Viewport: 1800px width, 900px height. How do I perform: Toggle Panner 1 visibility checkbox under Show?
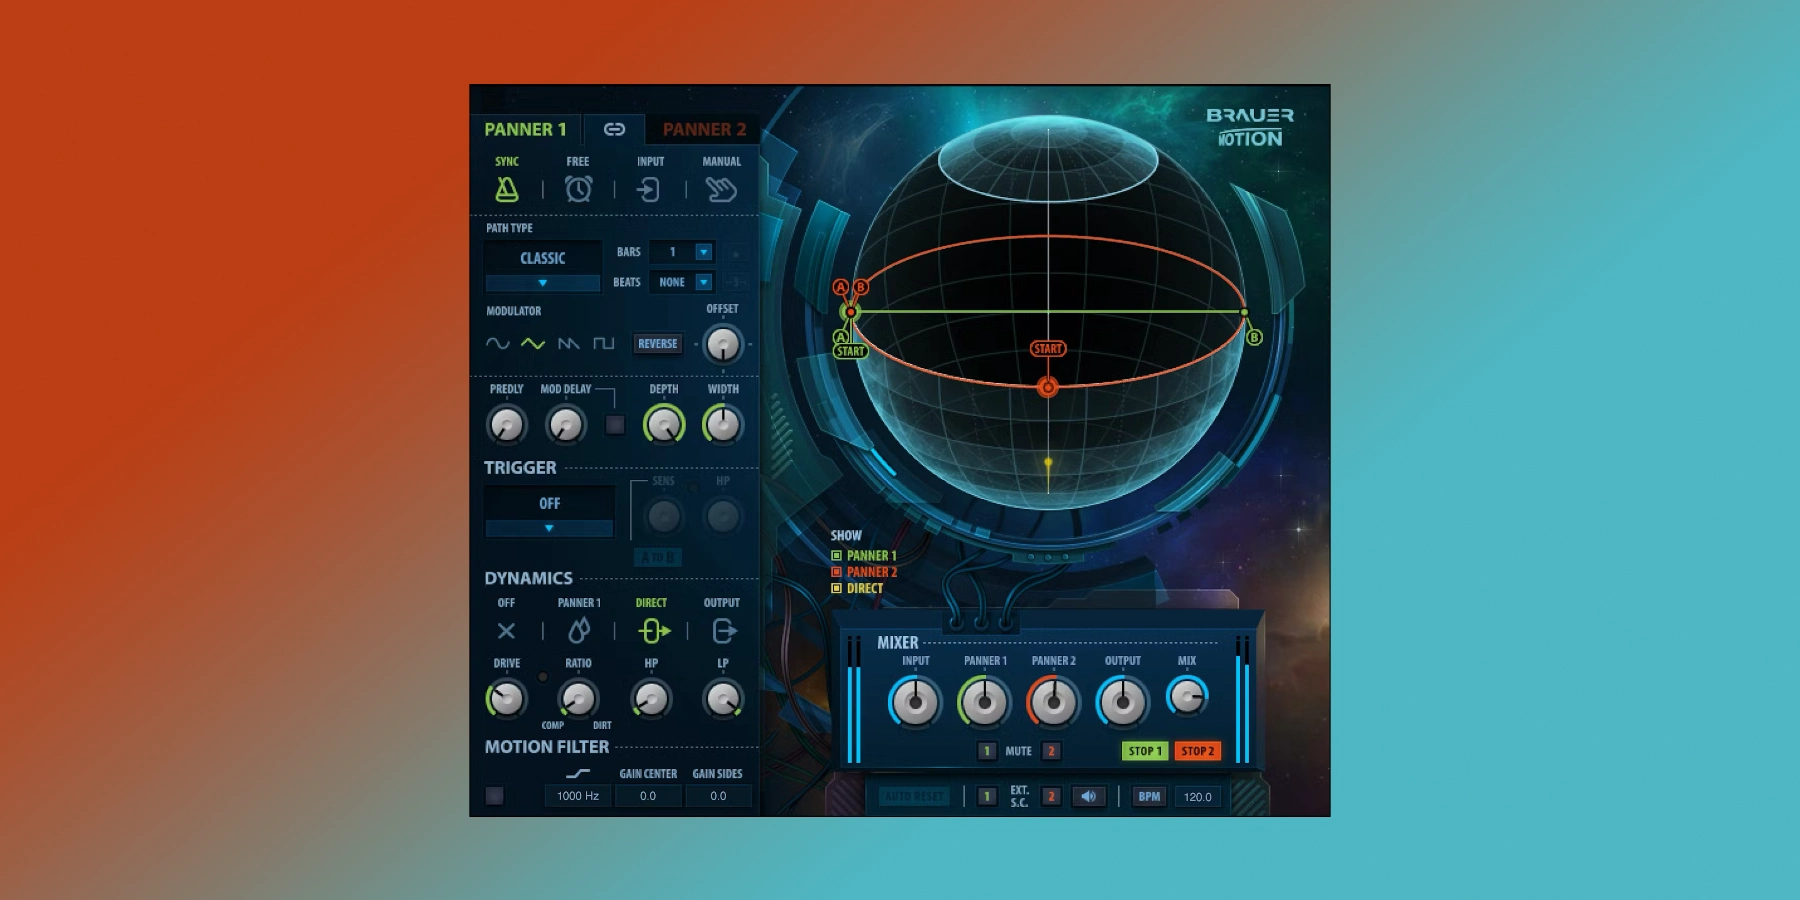(837, 556)
